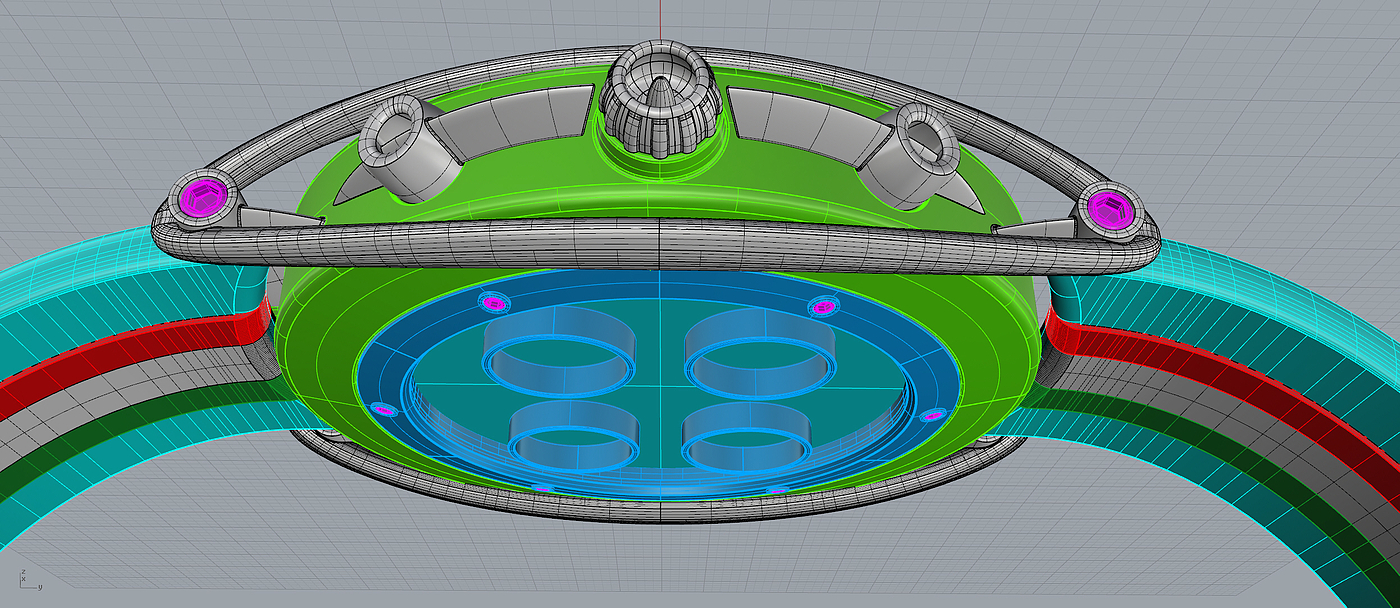Select the gray crown guard bar across case
The image size is (1400, 608).
click(x=655, y=247)
